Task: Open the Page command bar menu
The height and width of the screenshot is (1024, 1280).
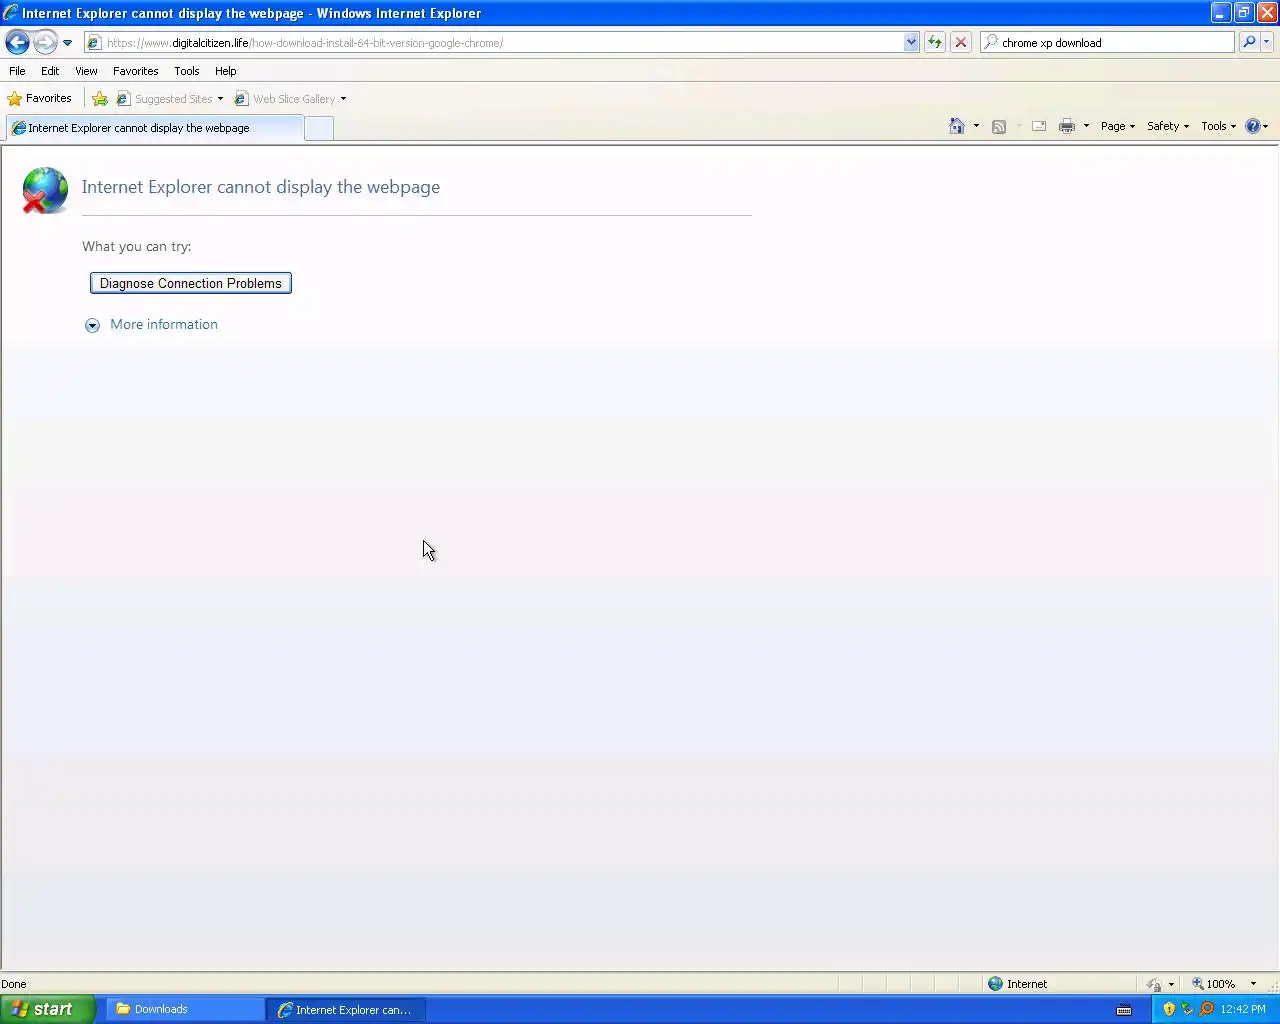Action: pyautogui.click(x=1118, y=126)
